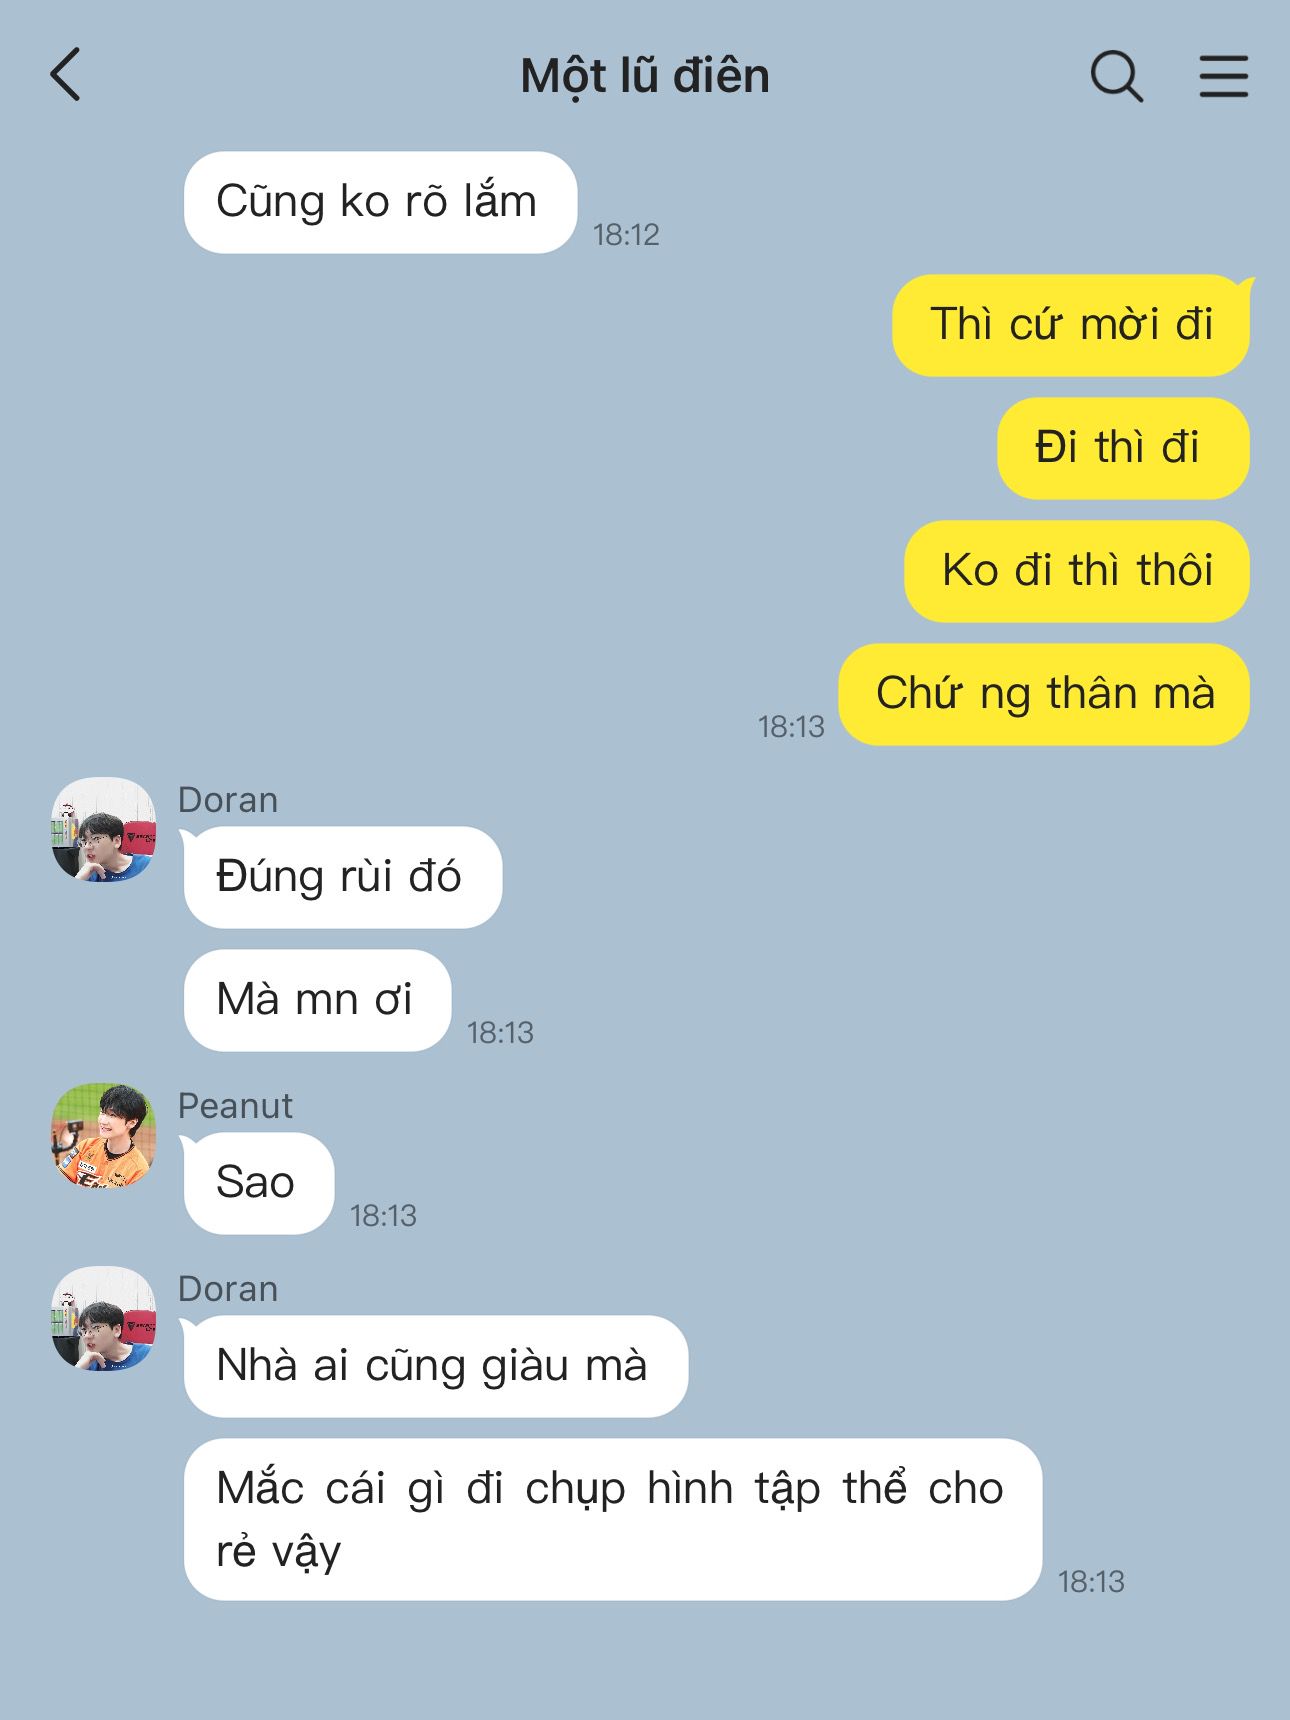Image resolution: width=1290 pixels, height=1720 pixels.
Task: Click the second 'Doran' sender name
Action: pyautogui.click(x=228, y=1289)
